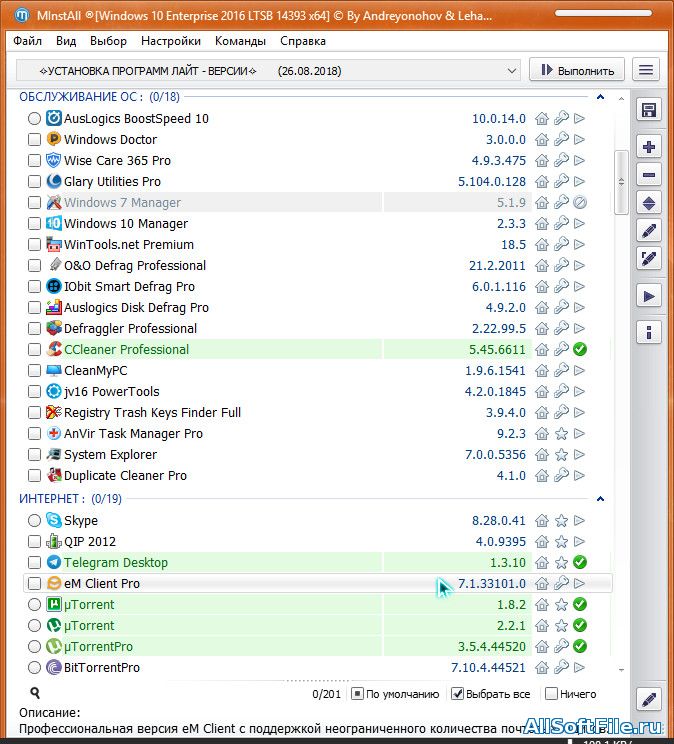Select AusLogics BoostSpeed 10 radio button
The image size is (674, 744).
coord(34,118)
